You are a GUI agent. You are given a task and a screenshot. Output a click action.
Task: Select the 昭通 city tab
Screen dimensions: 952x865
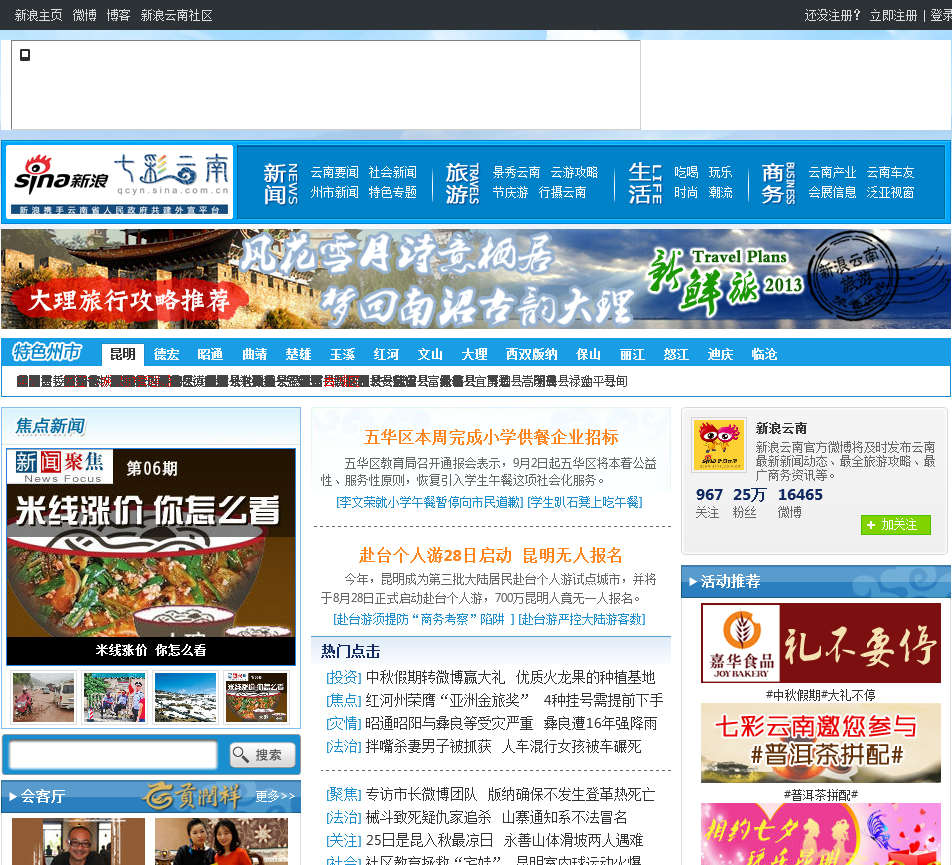tap(210, 354)
